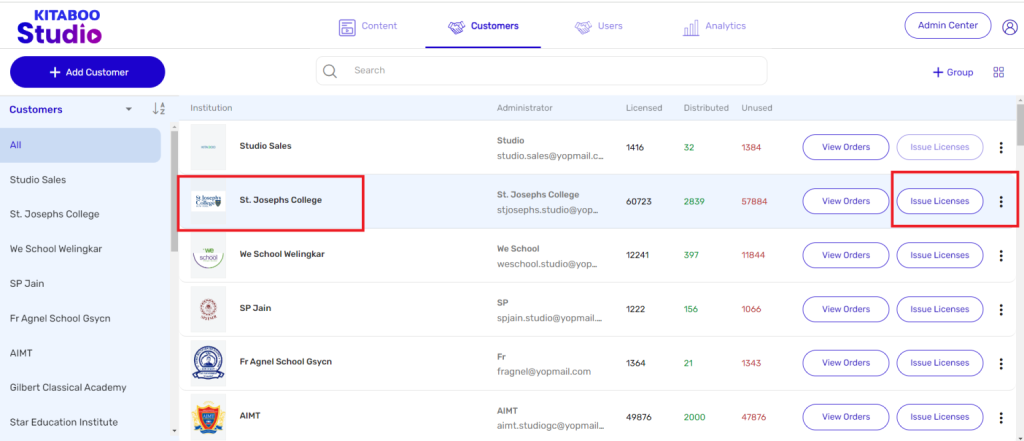
Task: Type in the Search field
Action: [555, 71]
